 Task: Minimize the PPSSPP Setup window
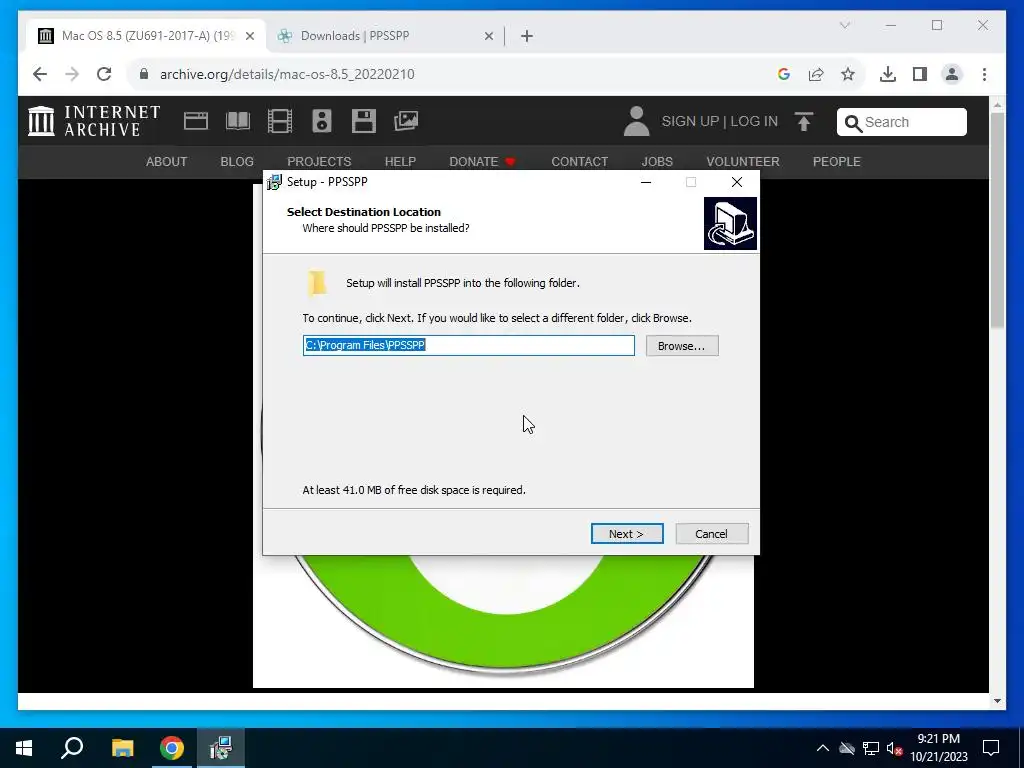646,182
